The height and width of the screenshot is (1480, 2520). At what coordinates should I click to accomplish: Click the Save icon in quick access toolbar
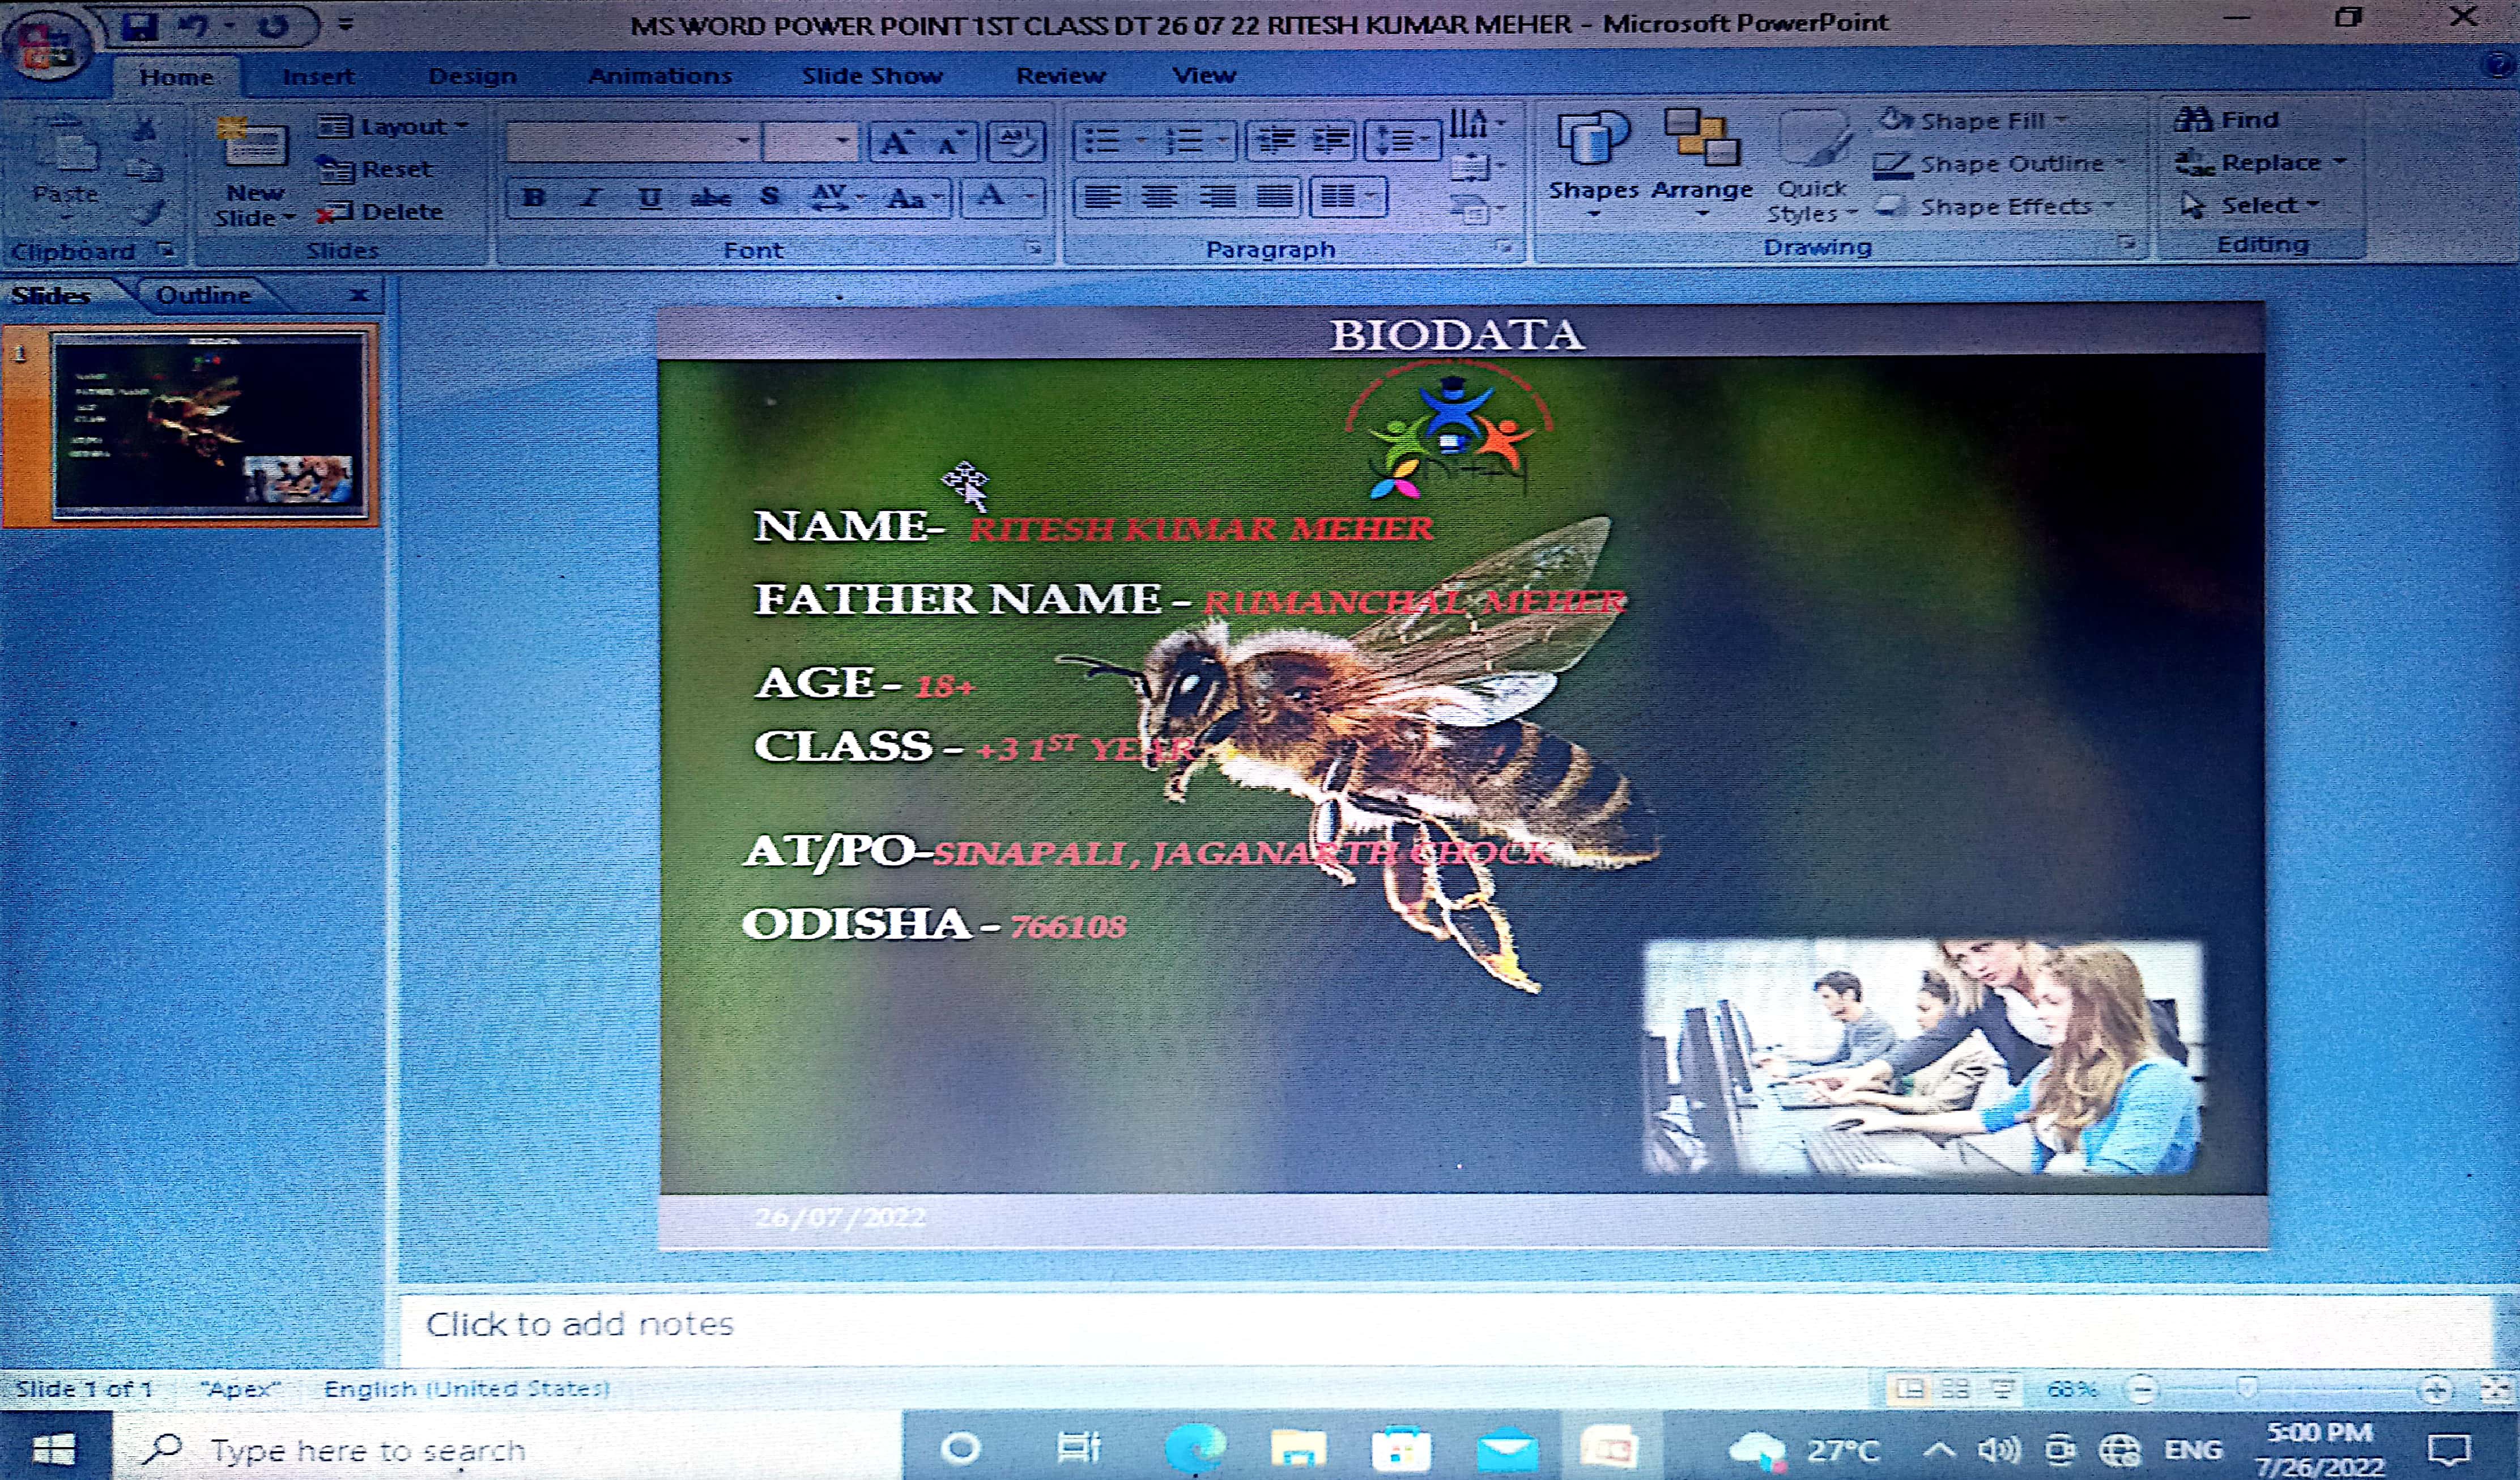click(x=139, y=26)
